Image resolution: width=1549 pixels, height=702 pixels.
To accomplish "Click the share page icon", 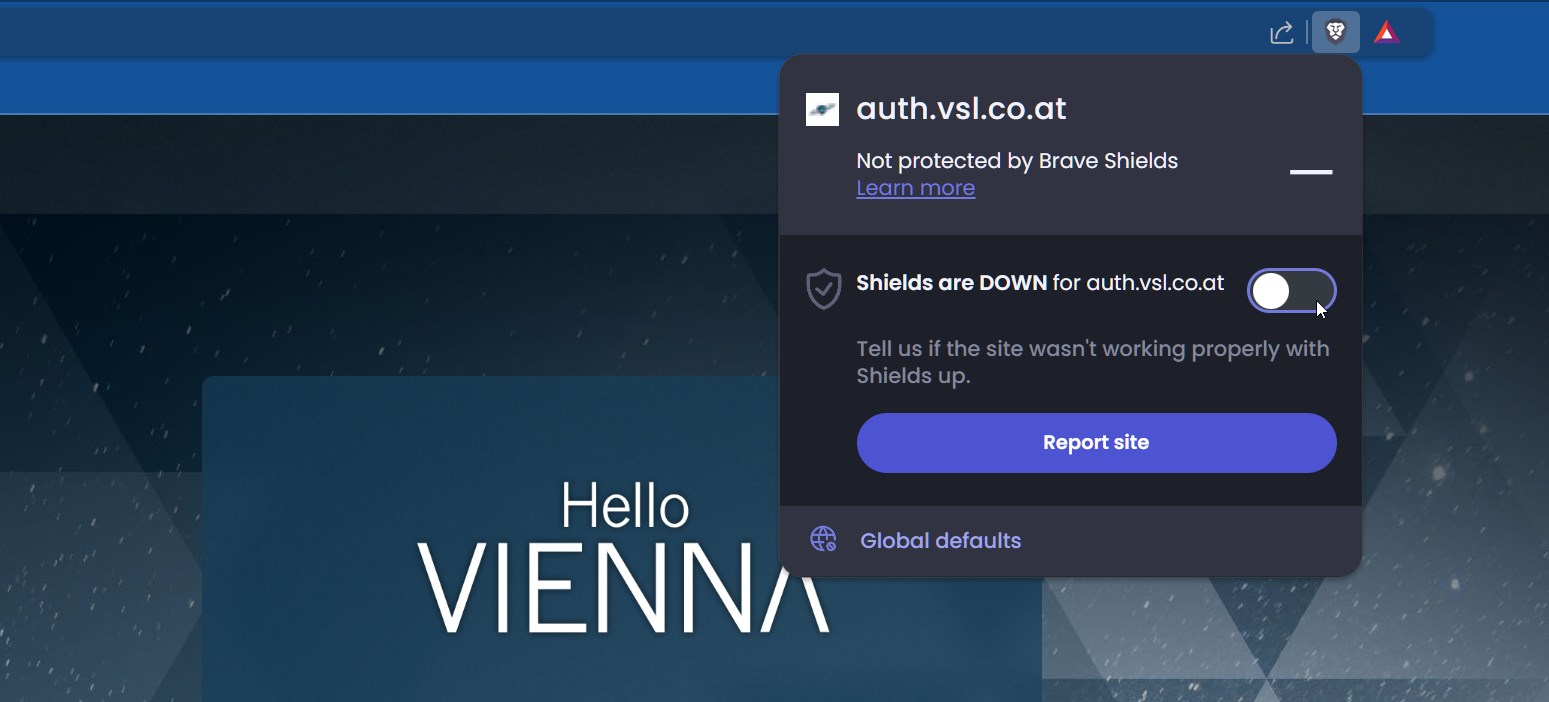I will point(1281,33).
